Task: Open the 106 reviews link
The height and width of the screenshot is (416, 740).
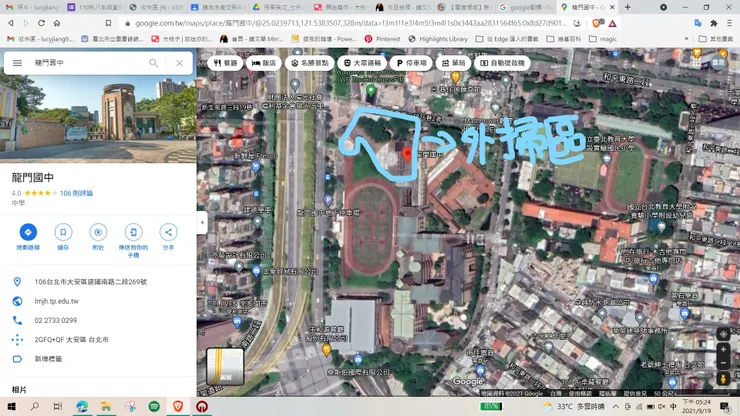Action: [76, 193]
